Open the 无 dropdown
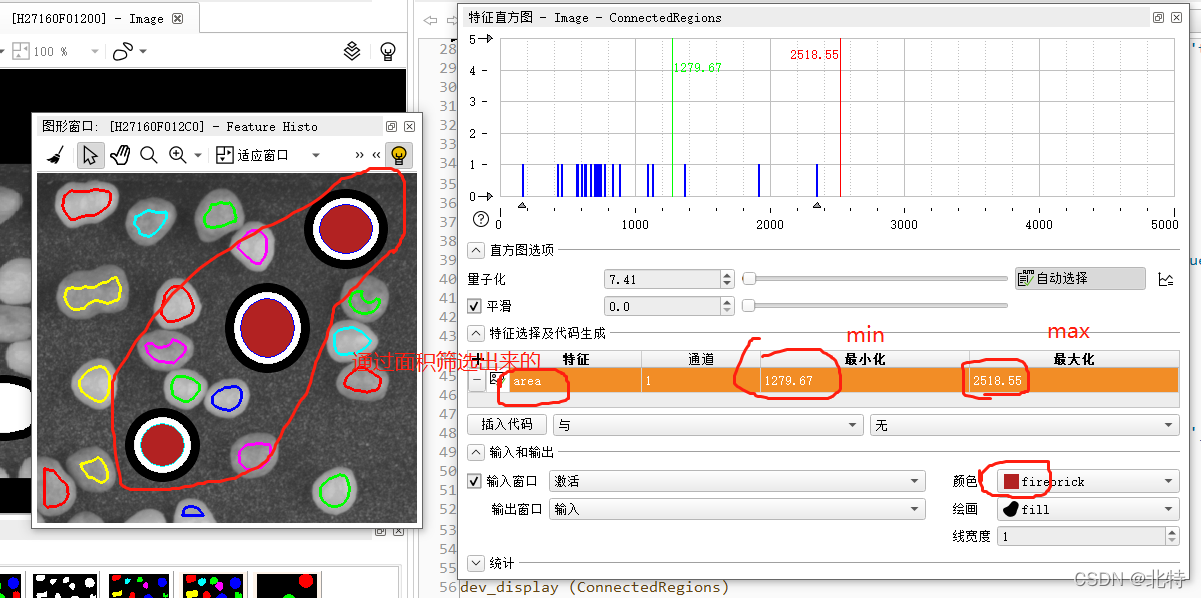 point(1024,425)
